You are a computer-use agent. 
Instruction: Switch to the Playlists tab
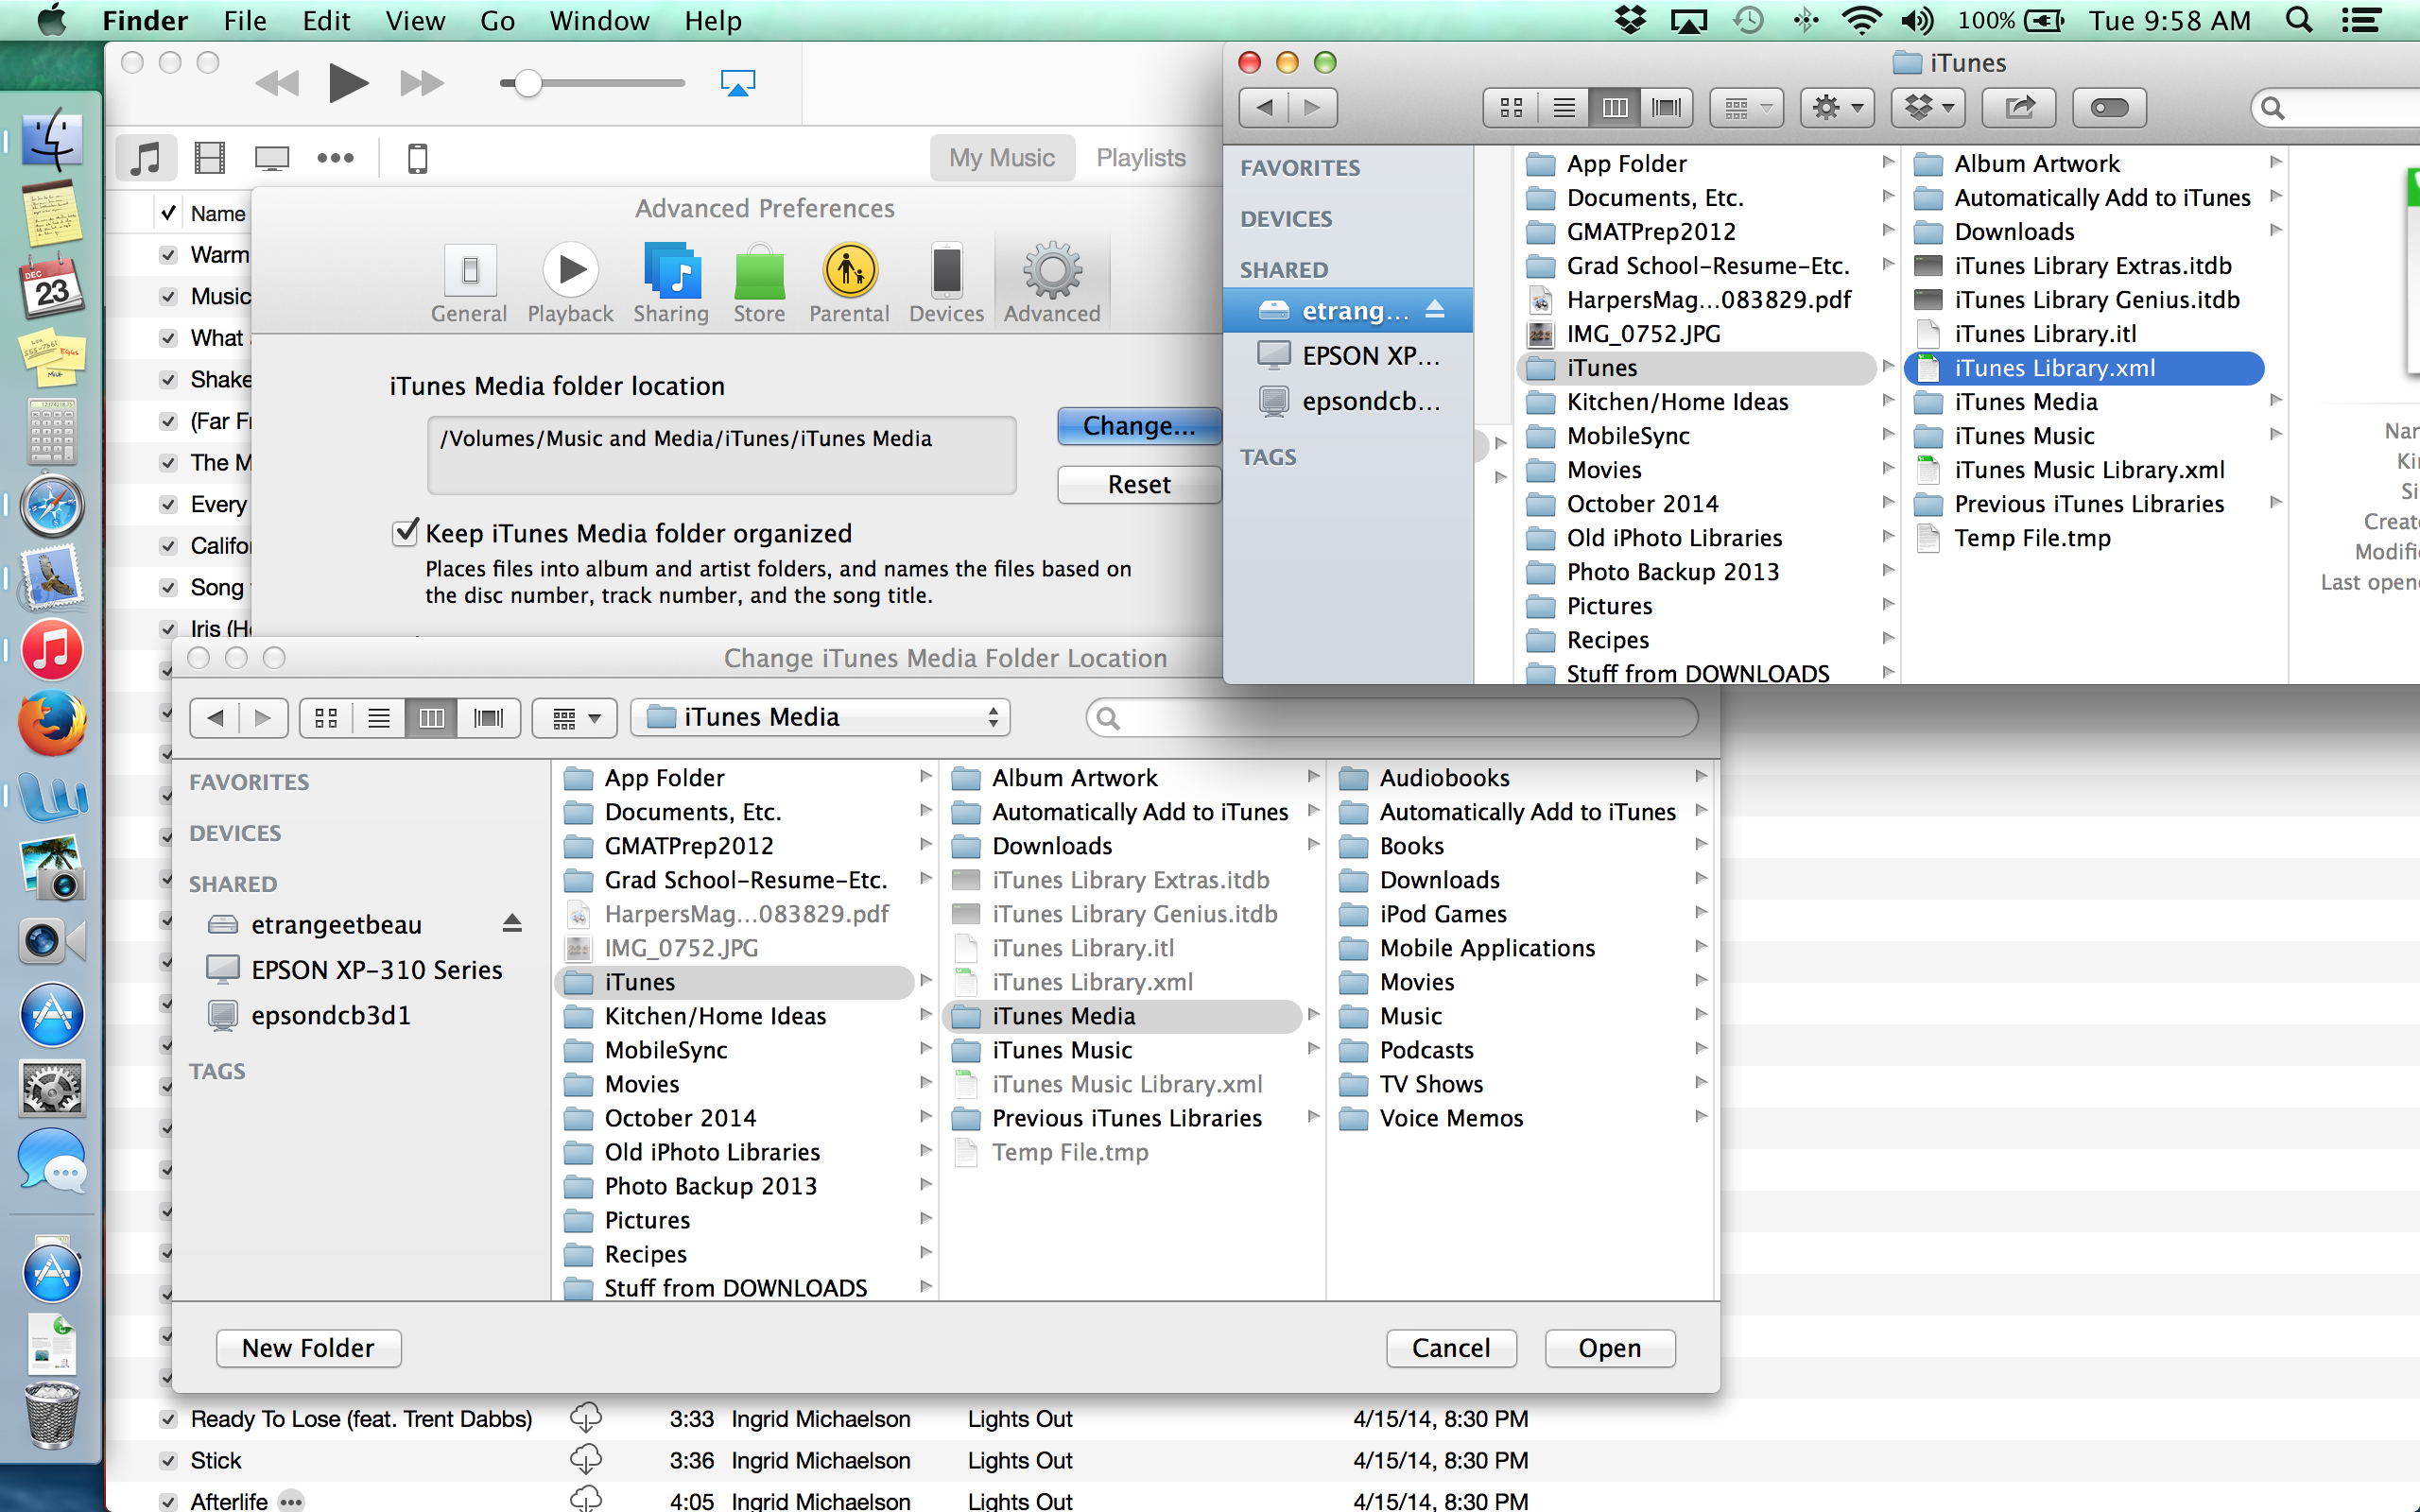click(1140, 158)
